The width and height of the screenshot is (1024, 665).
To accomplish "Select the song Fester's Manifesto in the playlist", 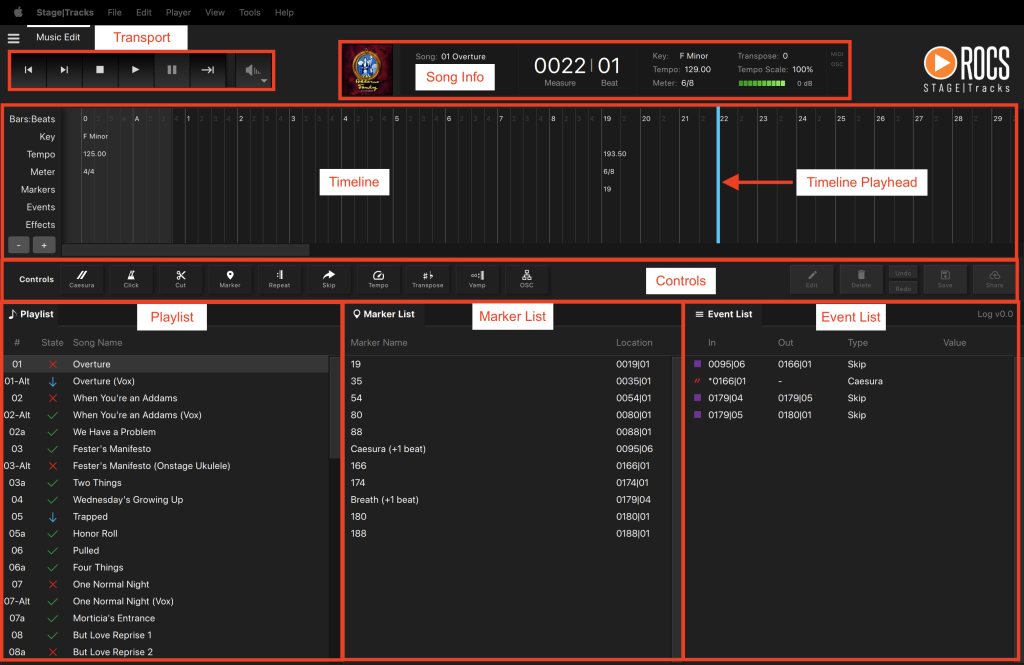I will click(112, 449).
